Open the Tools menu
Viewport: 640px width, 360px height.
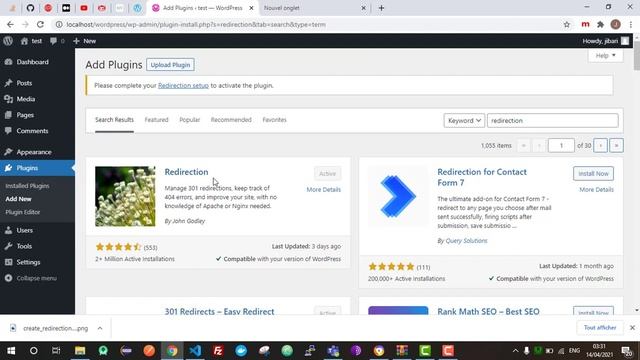(37, 246)
